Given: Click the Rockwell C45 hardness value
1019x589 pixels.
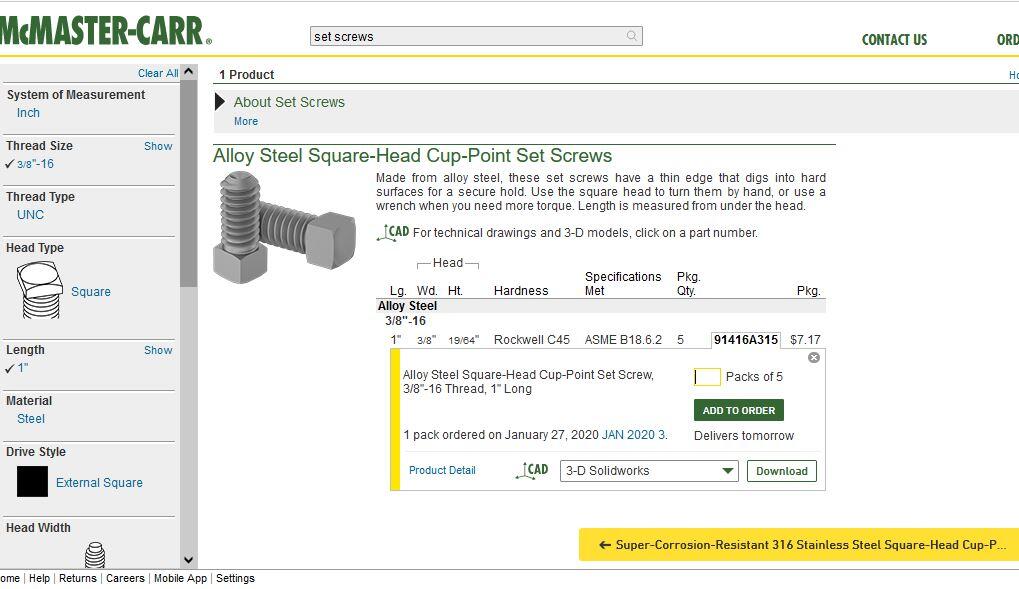Looking at the screenshot, I should [532, 339].
